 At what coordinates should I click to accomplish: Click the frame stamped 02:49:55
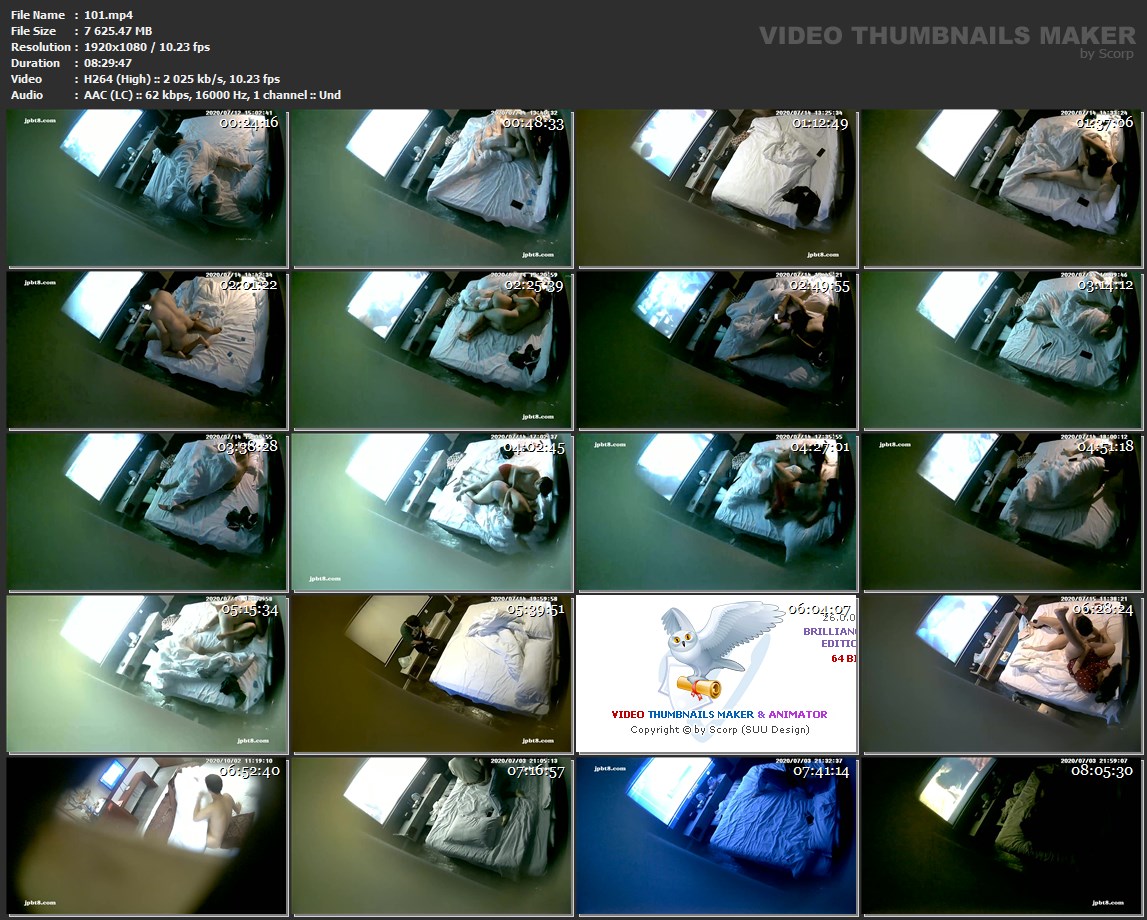pyautogui.click(x=717, y=350)
